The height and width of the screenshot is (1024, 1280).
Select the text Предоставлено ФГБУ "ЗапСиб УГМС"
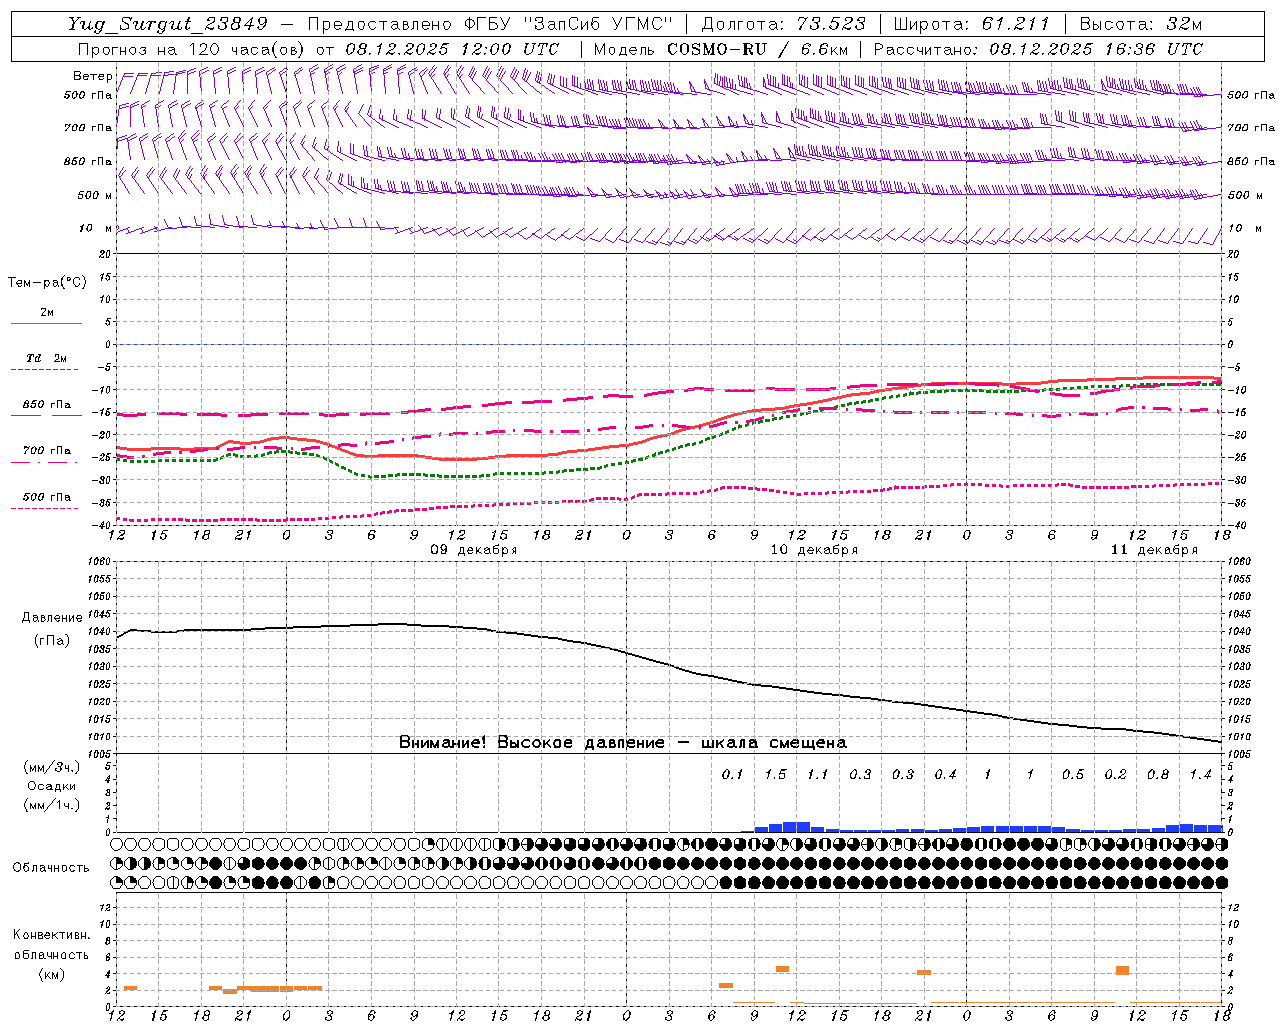(x=491, y=24)
